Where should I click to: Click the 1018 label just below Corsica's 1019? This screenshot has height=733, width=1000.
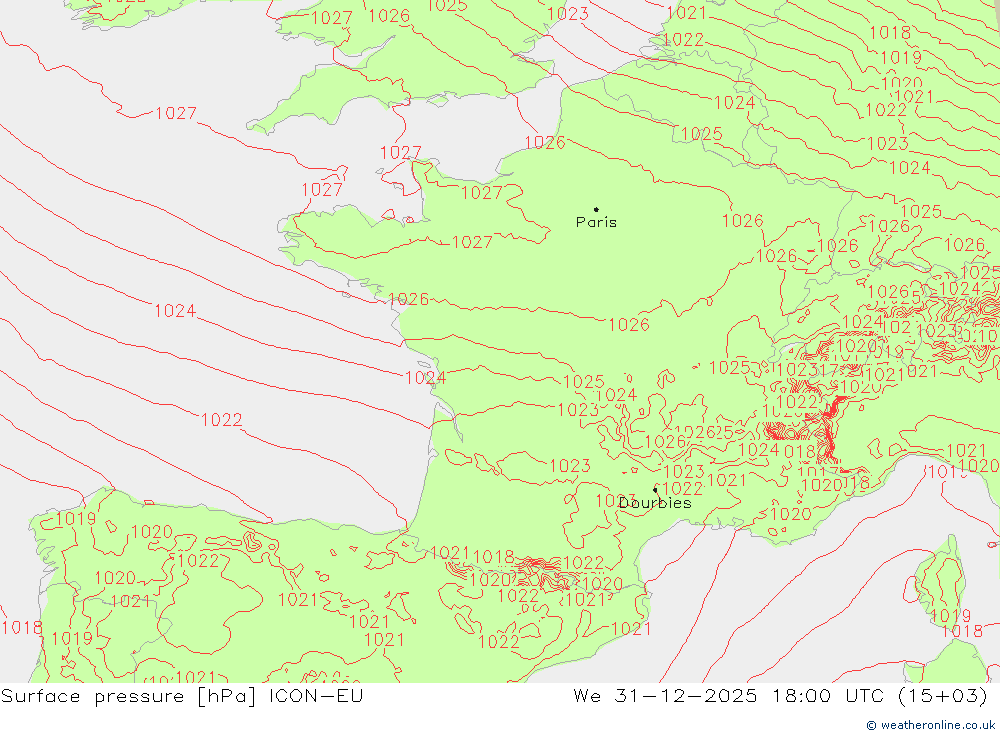(x=962, y=631)
